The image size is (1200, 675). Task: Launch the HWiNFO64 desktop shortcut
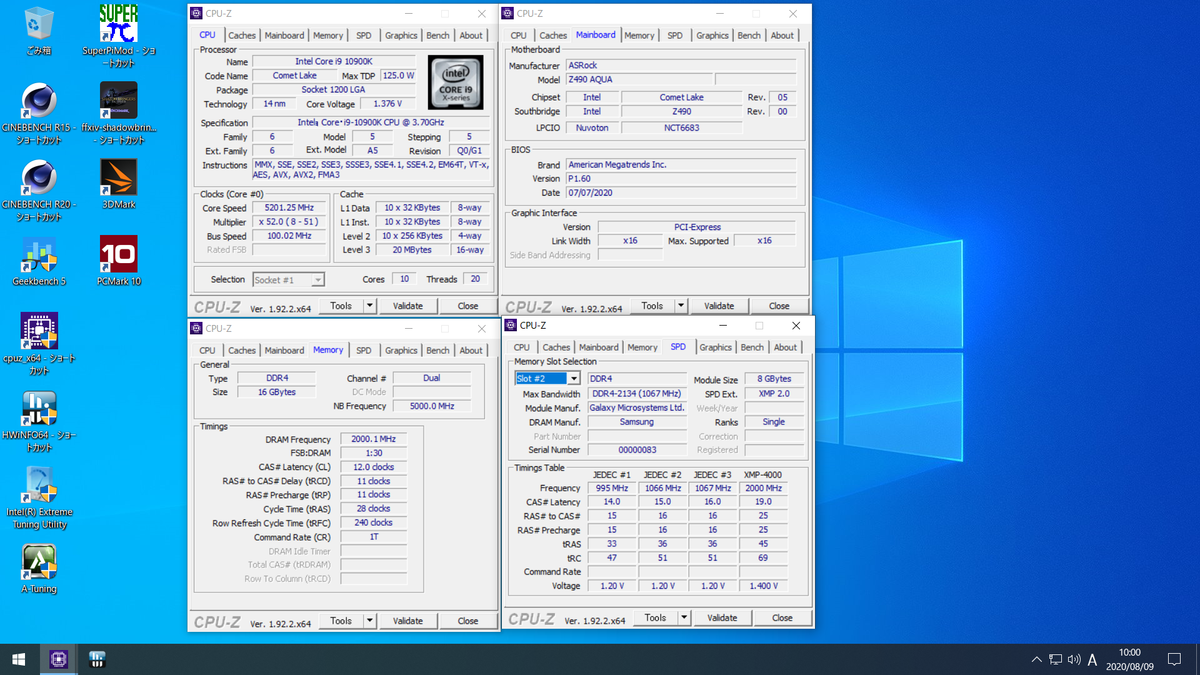point(38,421)
